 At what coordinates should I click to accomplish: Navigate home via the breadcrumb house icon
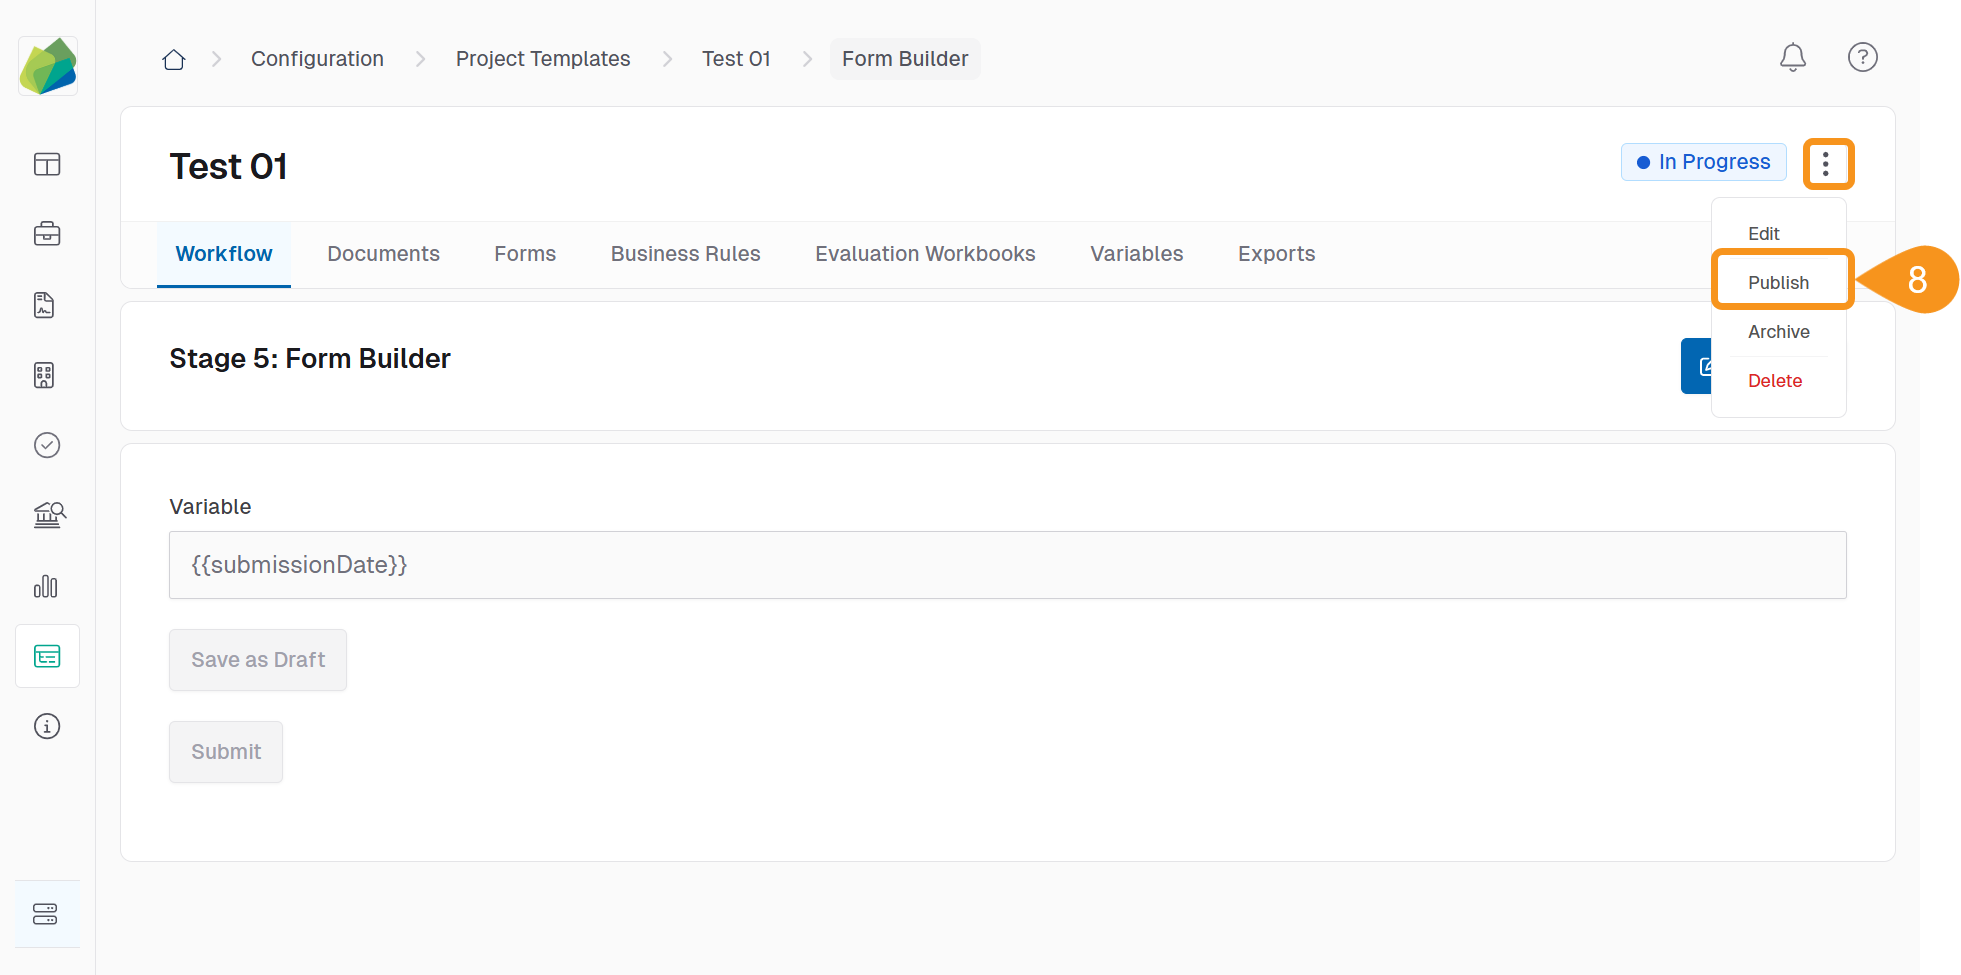(173, 58)
